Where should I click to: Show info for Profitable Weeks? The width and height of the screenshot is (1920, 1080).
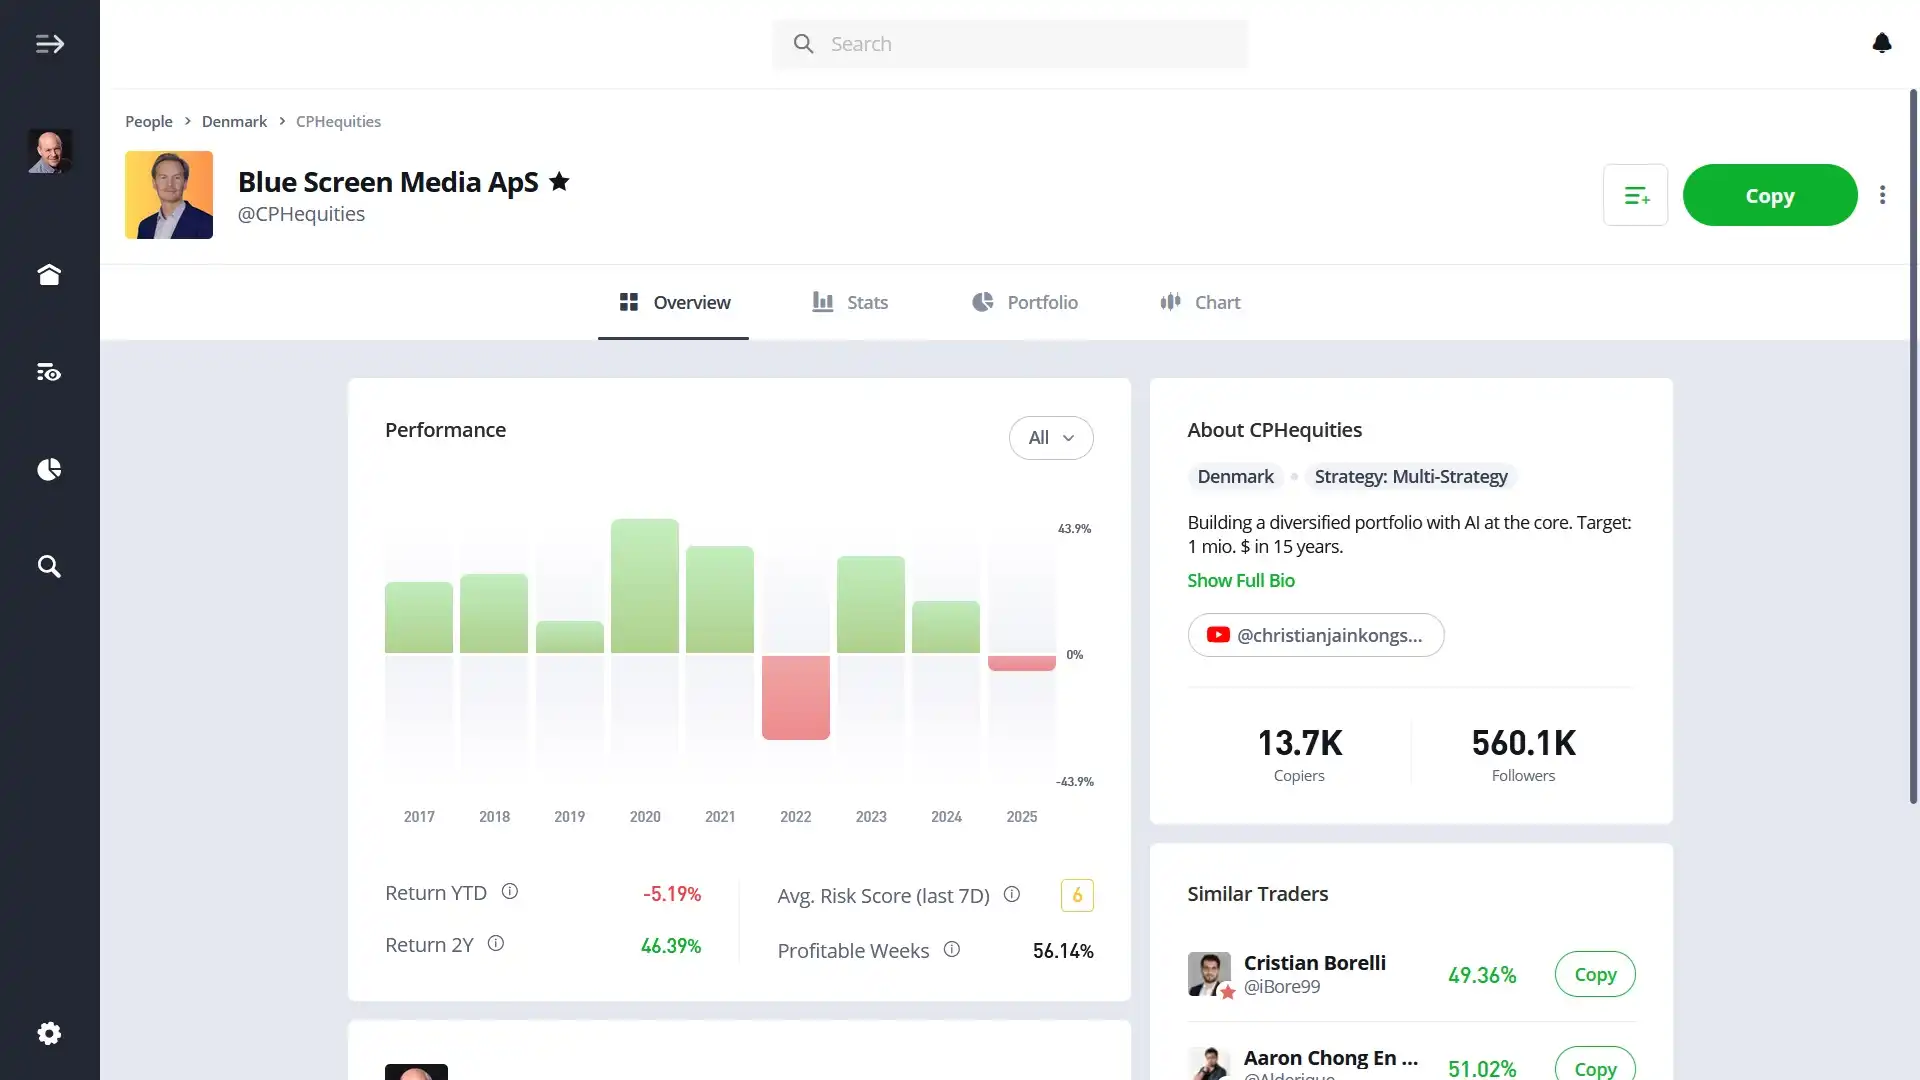point(952,949)
